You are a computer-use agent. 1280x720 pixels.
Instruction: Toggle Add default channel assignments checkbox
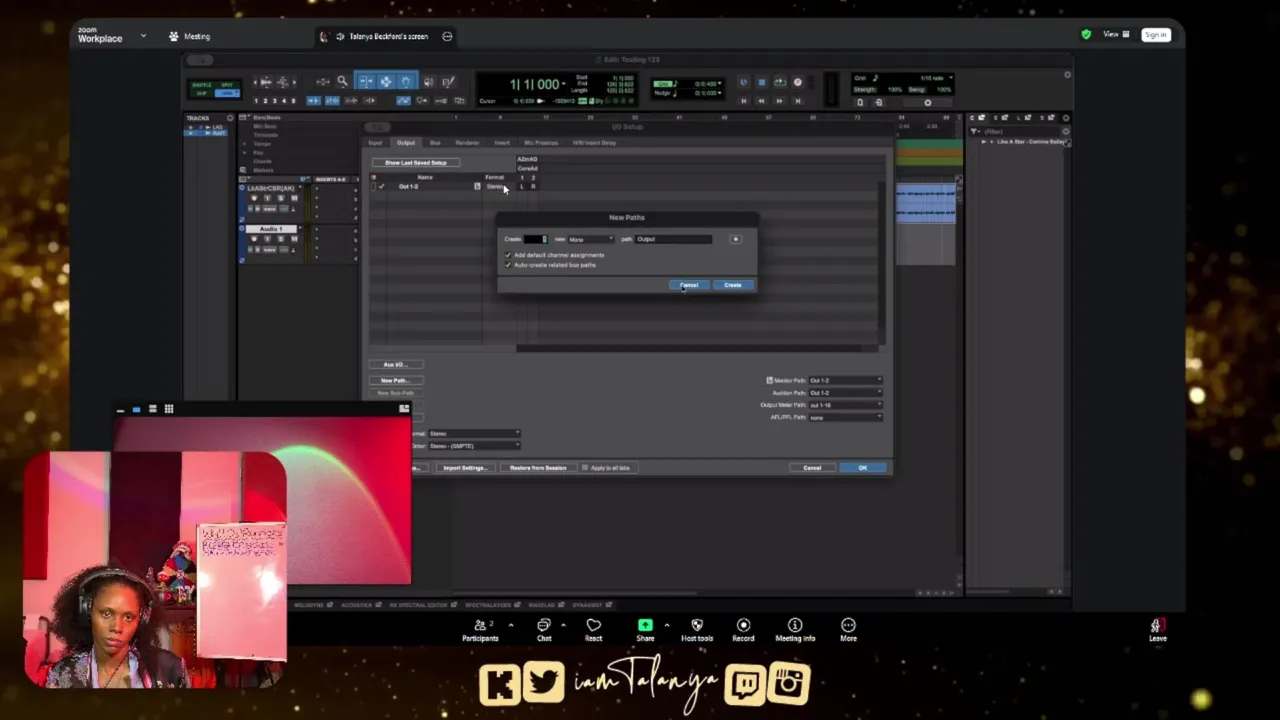(x=508, y=255)
